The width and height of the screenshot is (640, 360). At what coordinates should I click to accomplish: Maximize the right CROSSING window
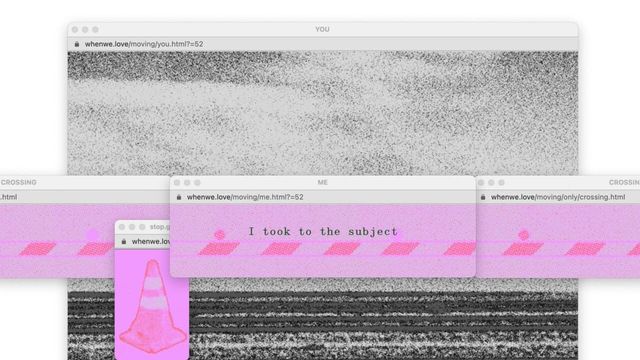(x=501, y=182)
